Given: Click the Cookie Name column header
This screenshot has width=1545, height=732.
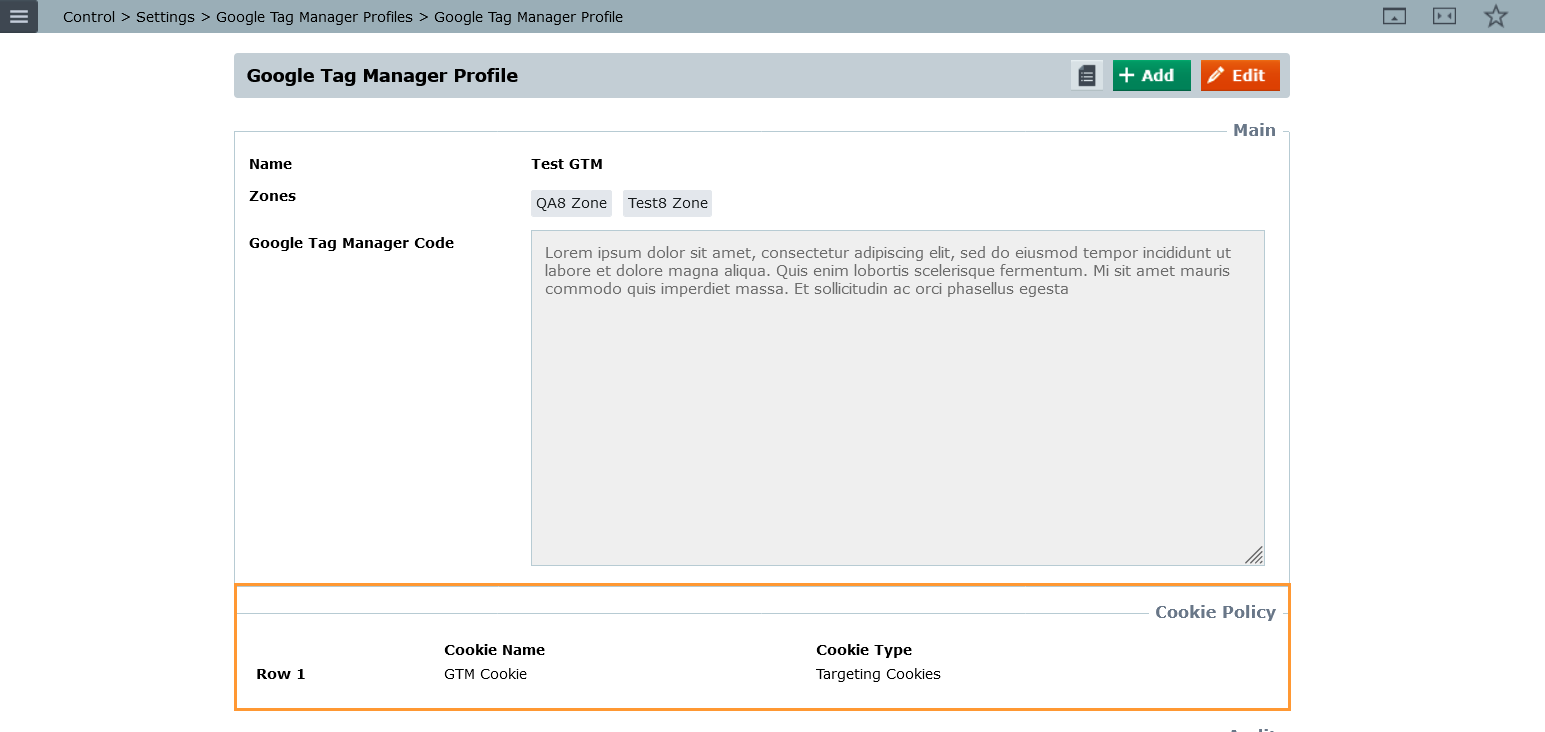Looking at the screenshot, I should coord(494,650).
